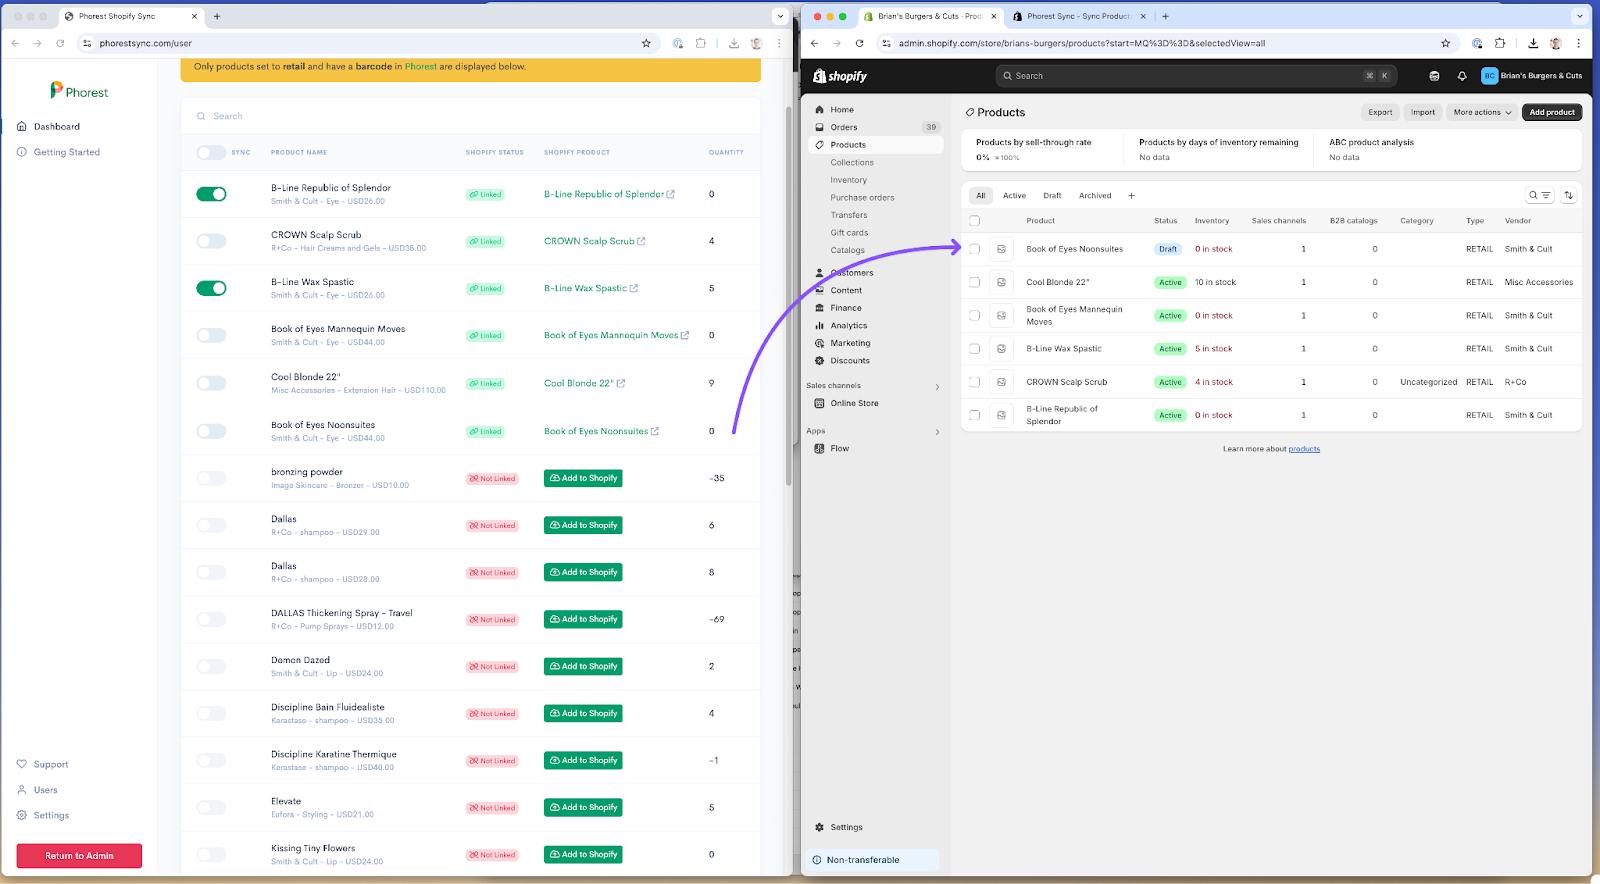Click Add to Shopify for bronzing powder

[583, 478]
